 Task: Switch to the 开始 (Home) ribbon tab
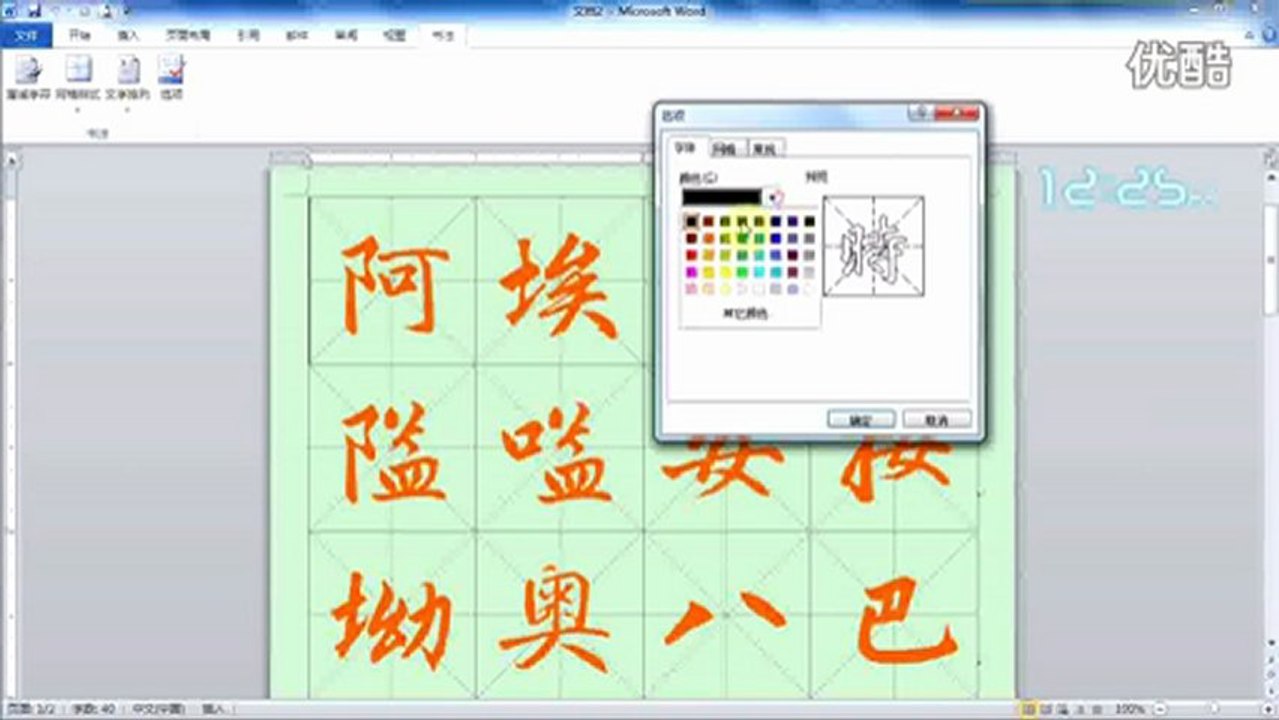click(x=80, y=35)
